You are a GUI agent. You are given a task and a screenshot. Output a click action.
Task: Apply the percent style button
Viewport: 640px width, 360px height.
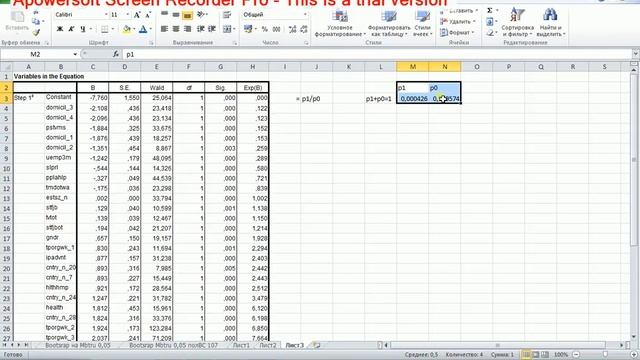pyautogui.click(x=264, y=29)
